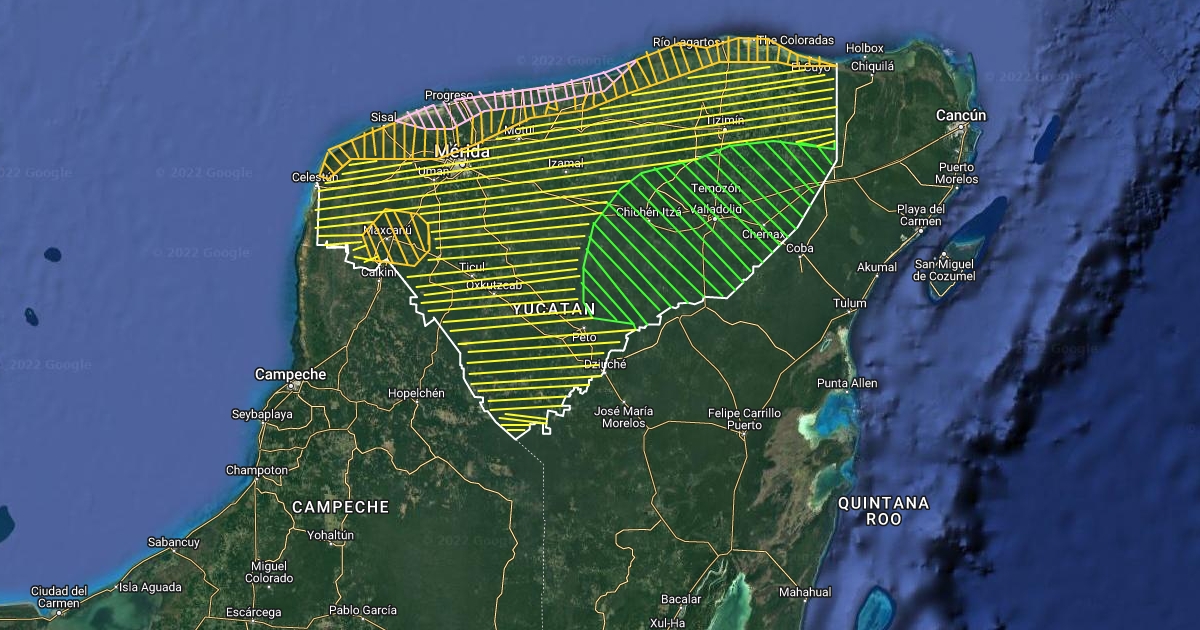Click the Izamal town label
The height and width of the screenshot is (630, 1200).
tap(565, 163)
